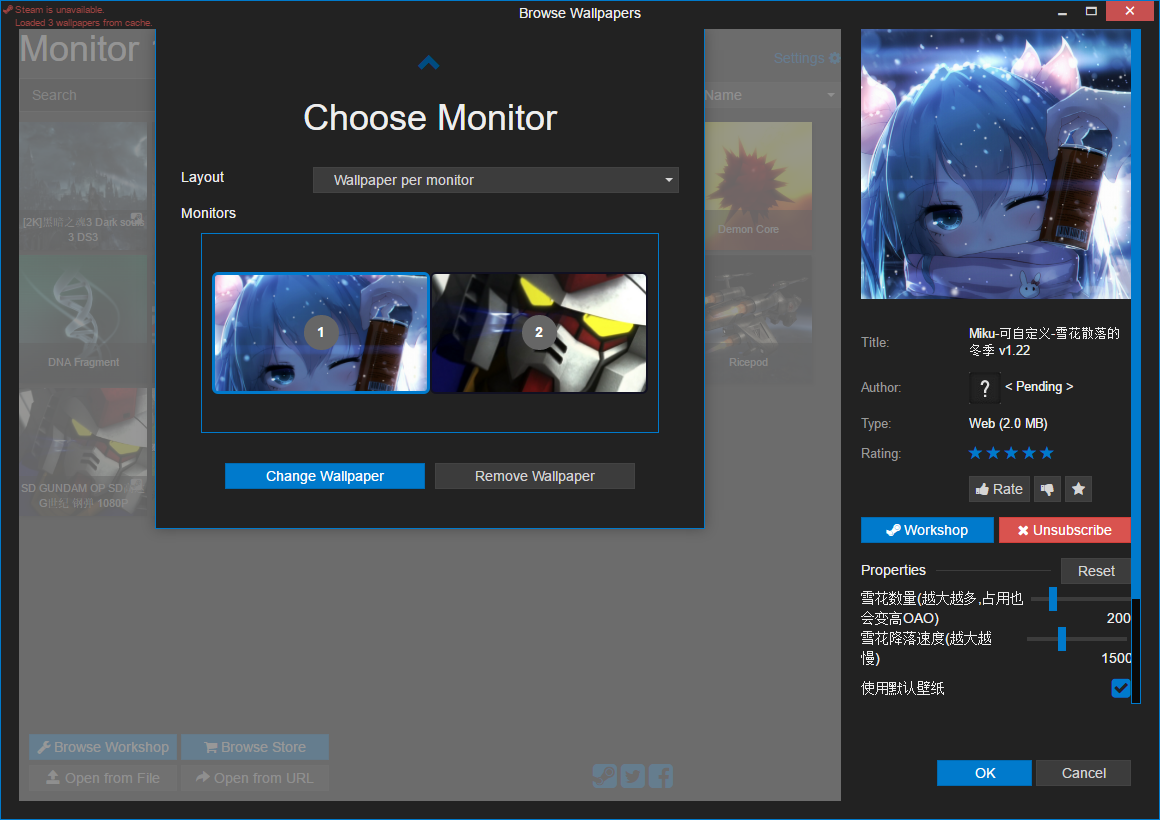Click the author question mark avatar
Screen dimensions: 1160x820
point(984,387)
